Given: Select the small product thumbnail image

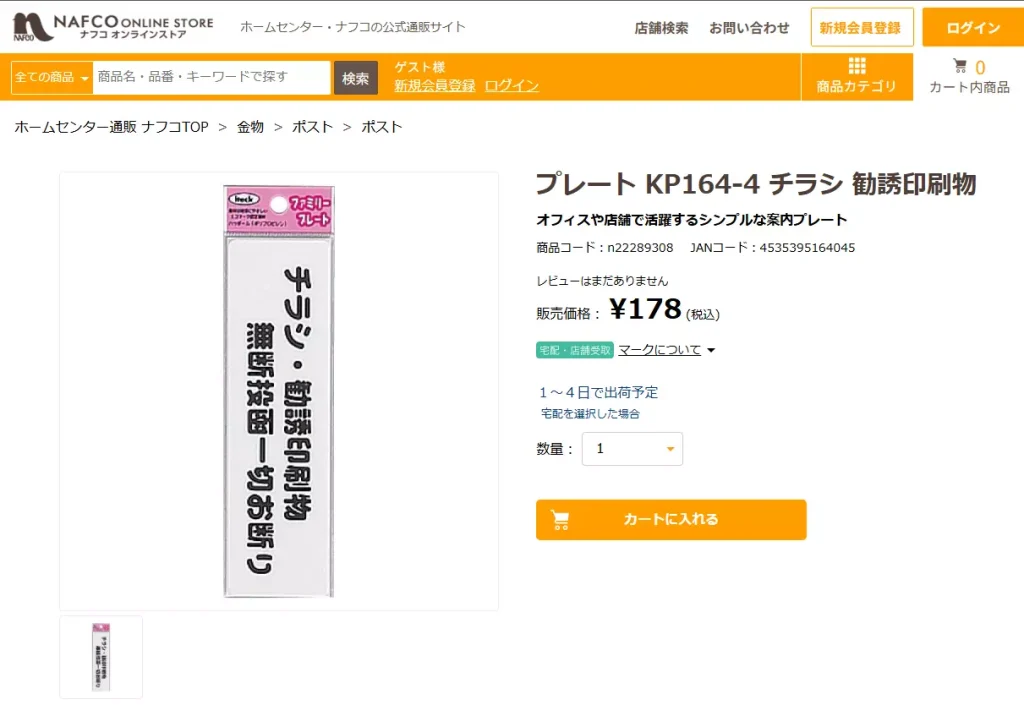Looking at the screenshot, I should [101, 656].
